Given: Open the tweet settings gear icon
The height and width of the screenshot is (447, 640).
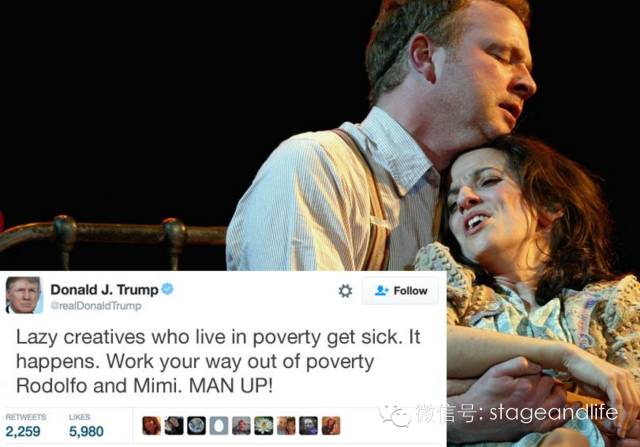Looking at the screenshot, I should tap(345, 291).
